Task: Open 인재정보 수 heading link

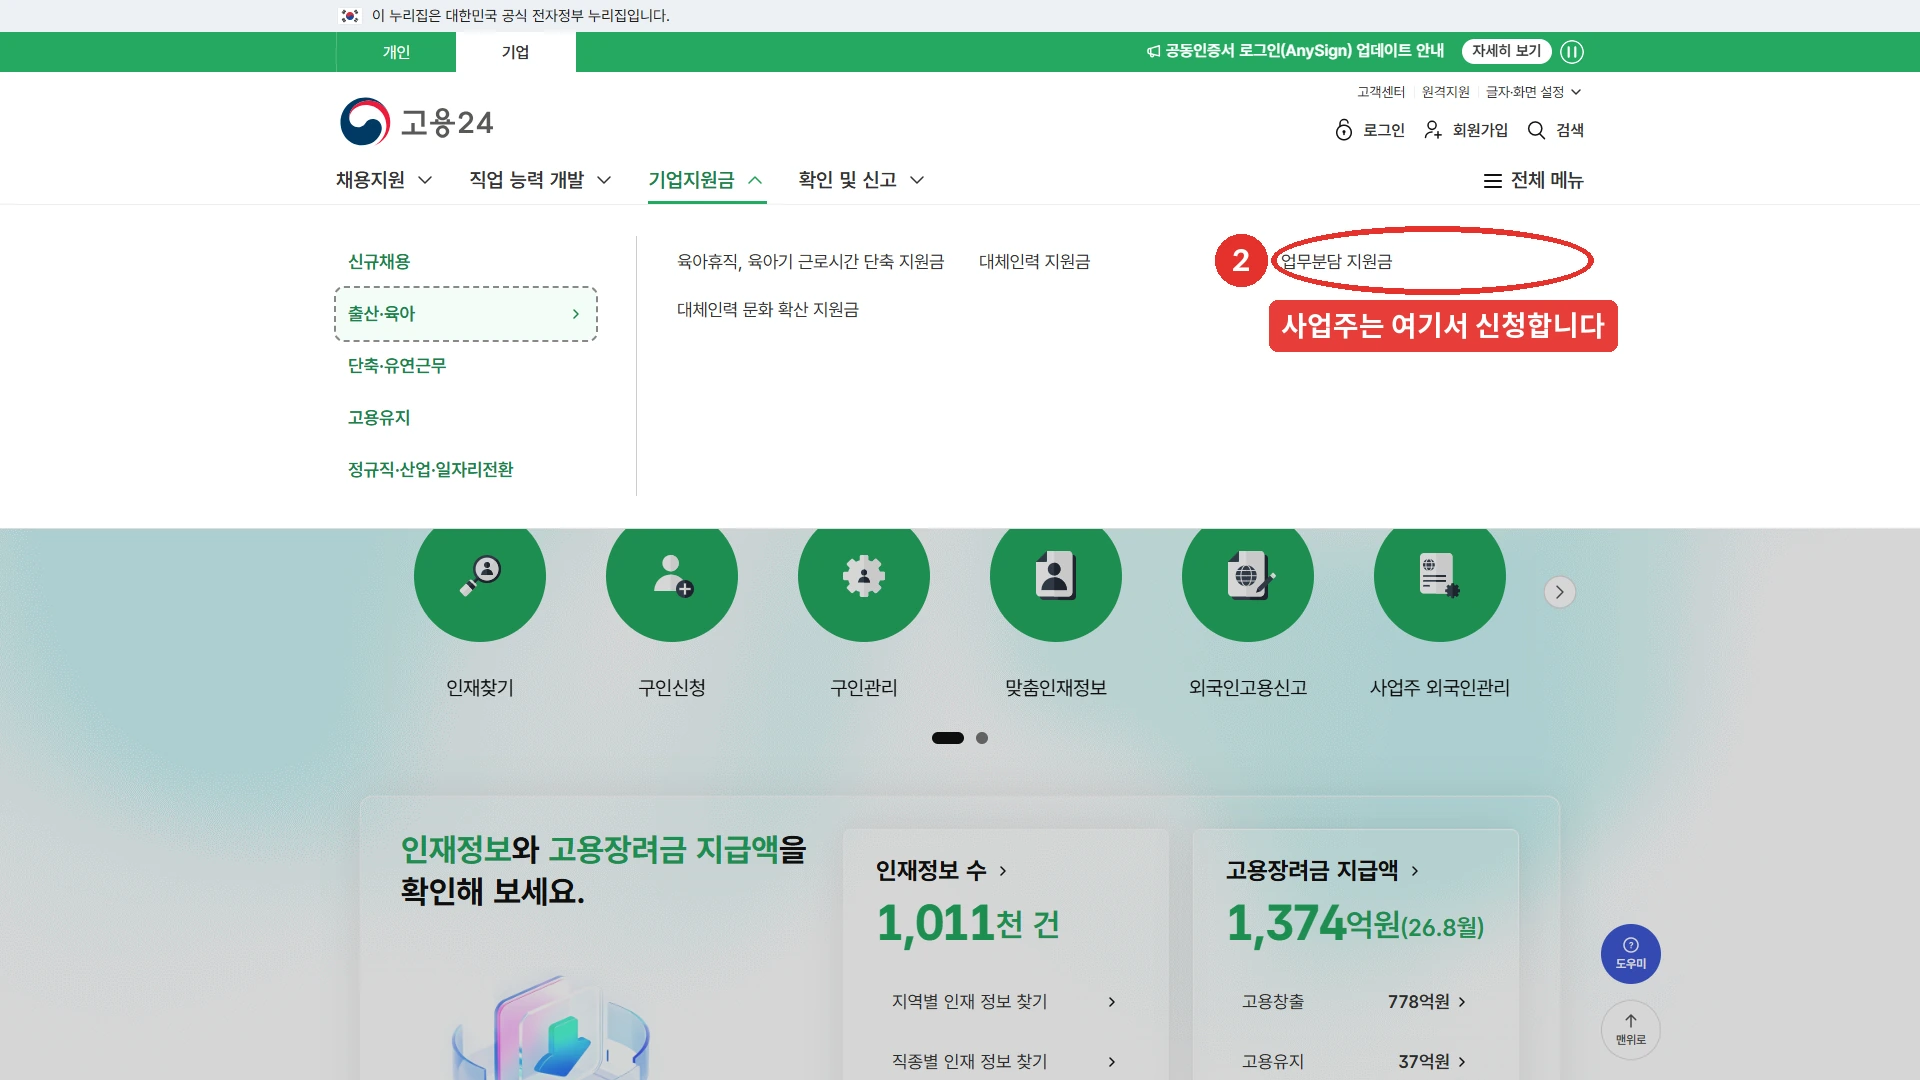Action: coord(941,871)
